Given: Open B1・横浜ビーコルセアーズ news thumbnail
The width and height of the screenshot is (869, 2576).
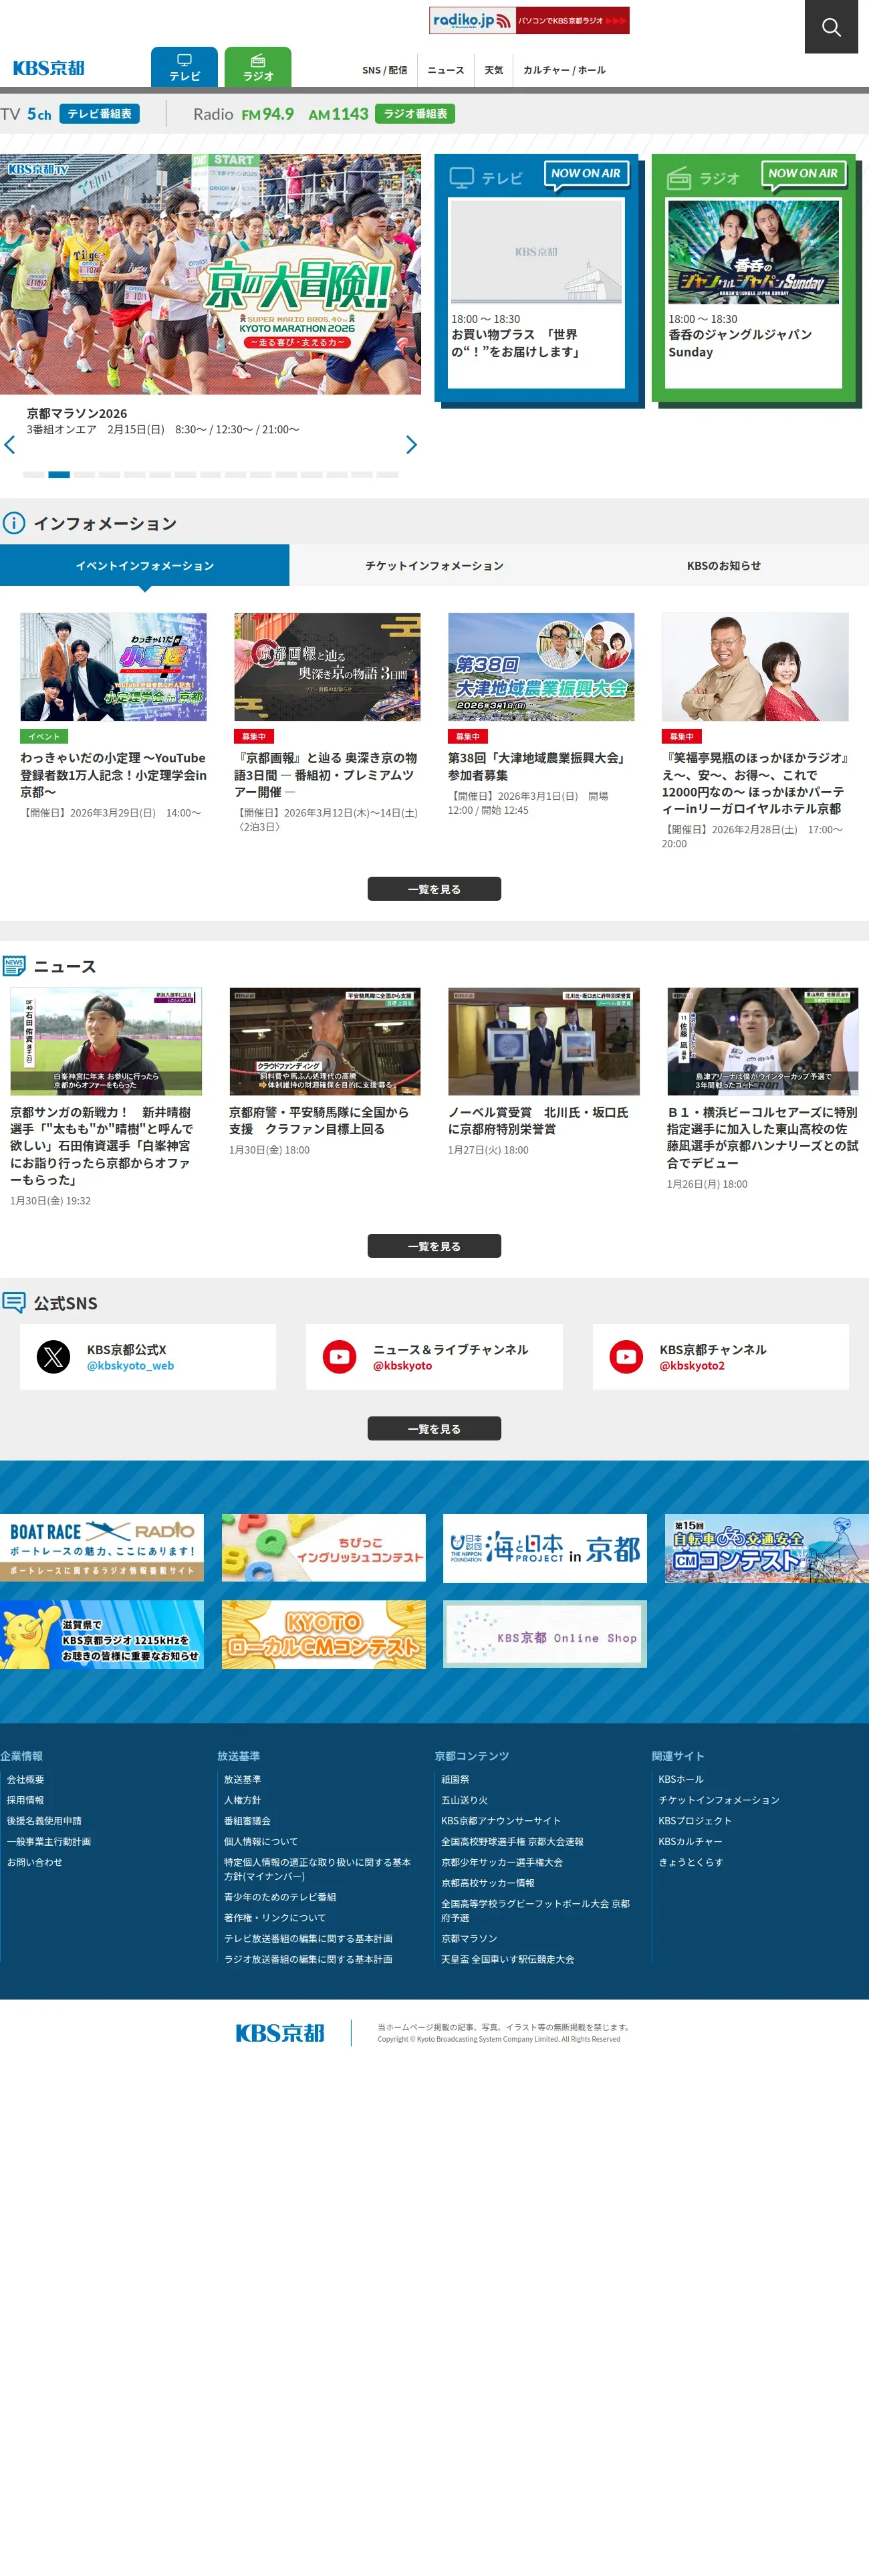Looking at the screenshot, I should (x=763, y=1041).
